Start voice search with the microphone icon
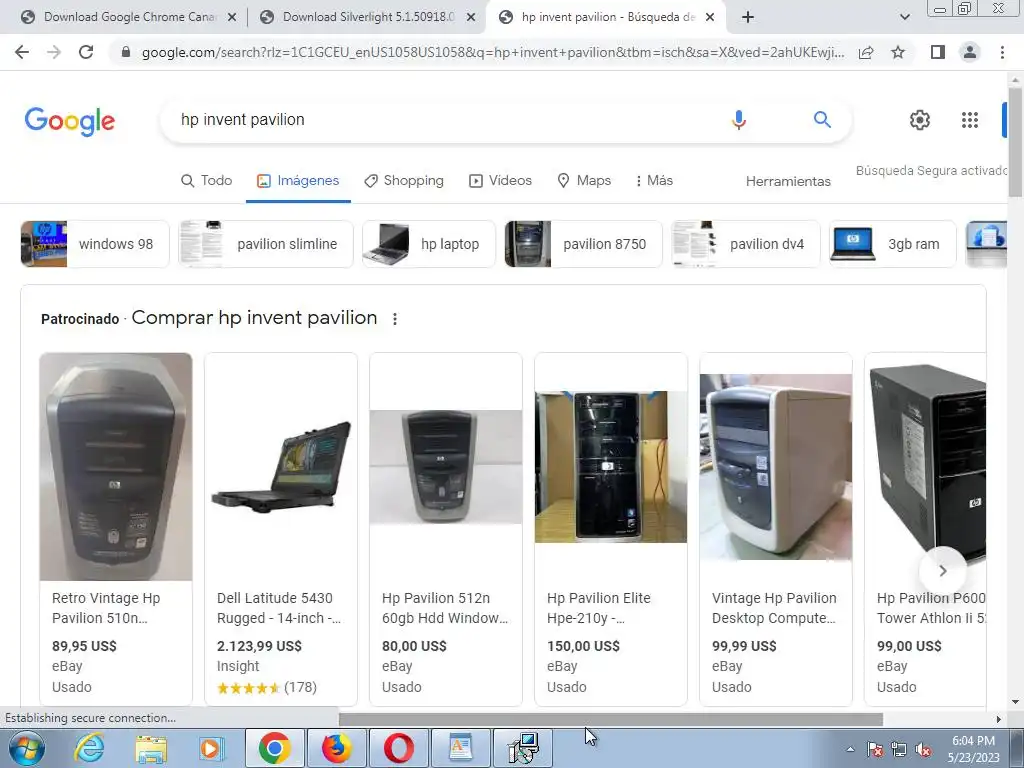Screen dimensions: 1024x768 tap(739, 120)
